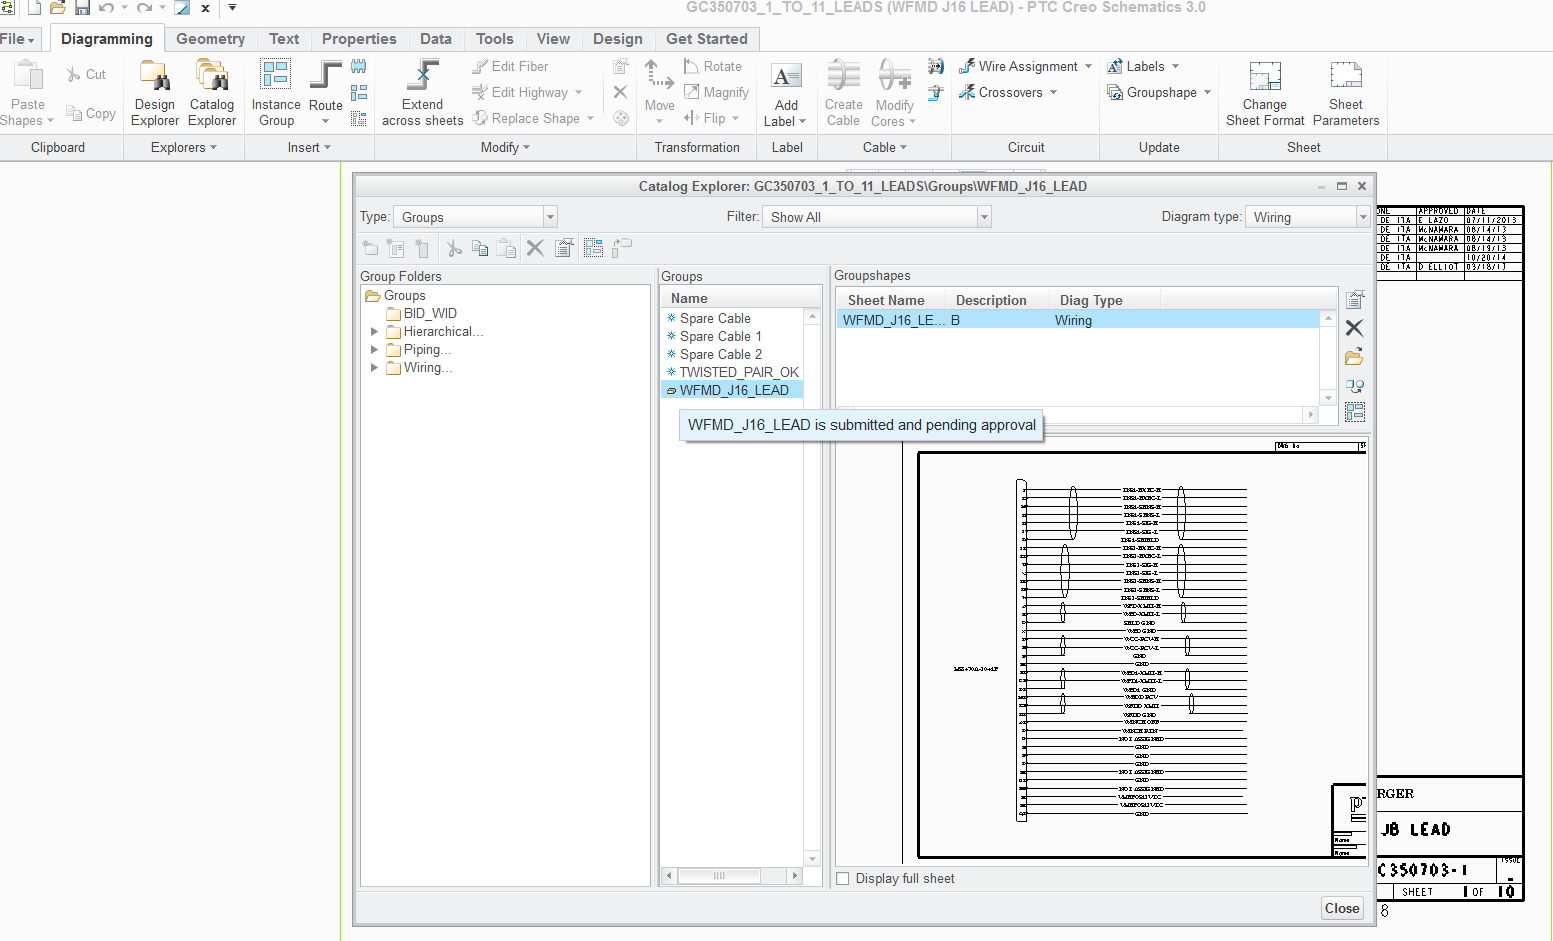The image size is (1553, 941).
Task: Switch to the Tools tab
Action: pyautogui.click(x=495, y=39)
